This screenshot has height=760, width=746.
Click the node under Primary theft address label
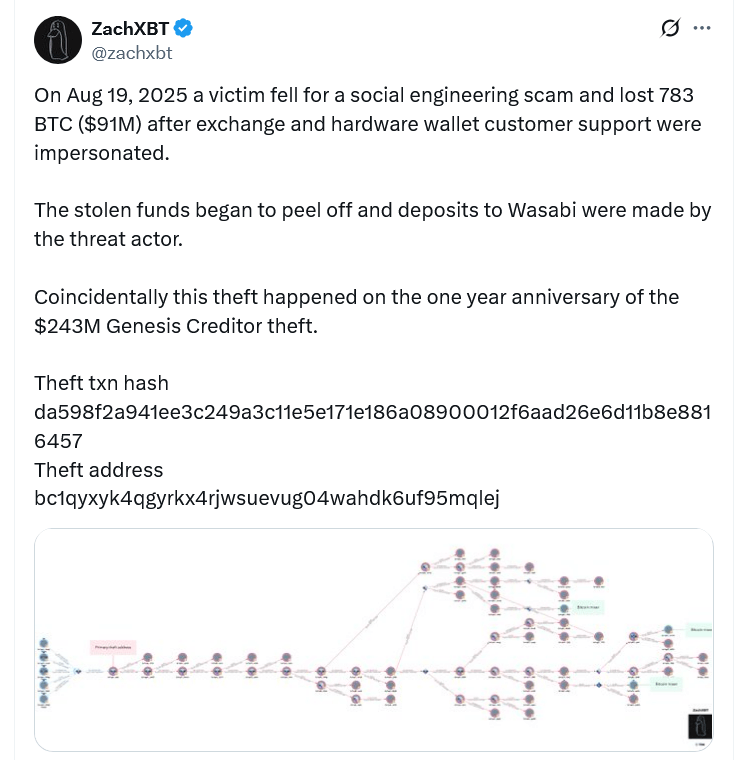coord(113,670)
